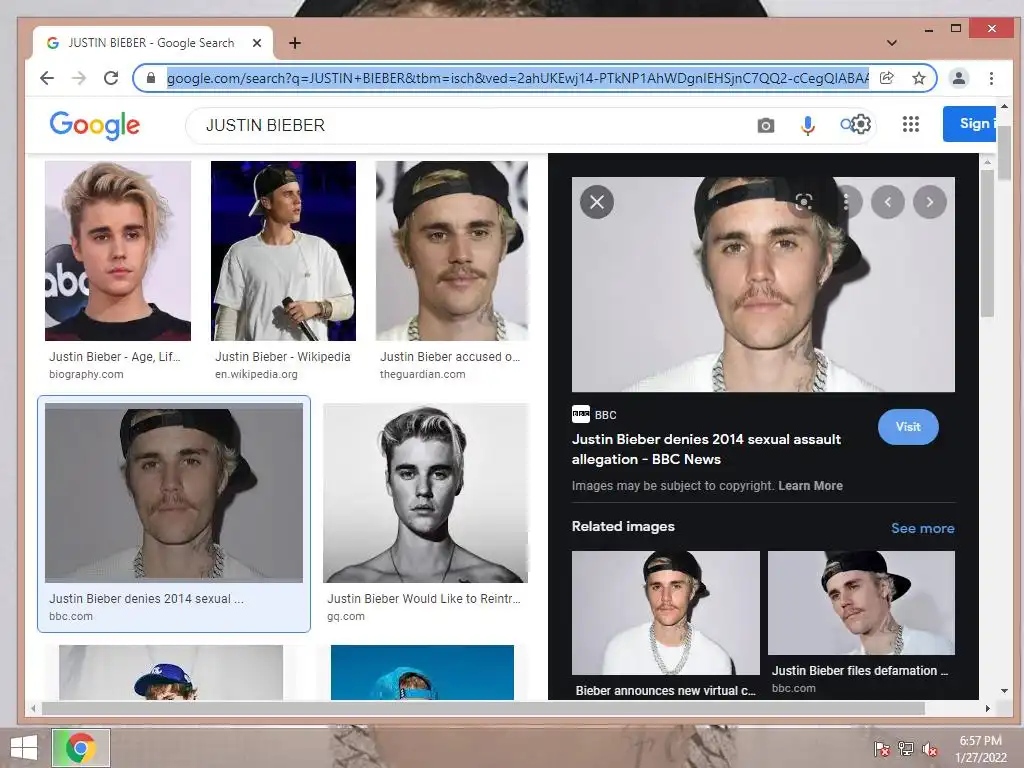
Task: Click the horizontal scrollbar at bottom
Action: point(483,709)
